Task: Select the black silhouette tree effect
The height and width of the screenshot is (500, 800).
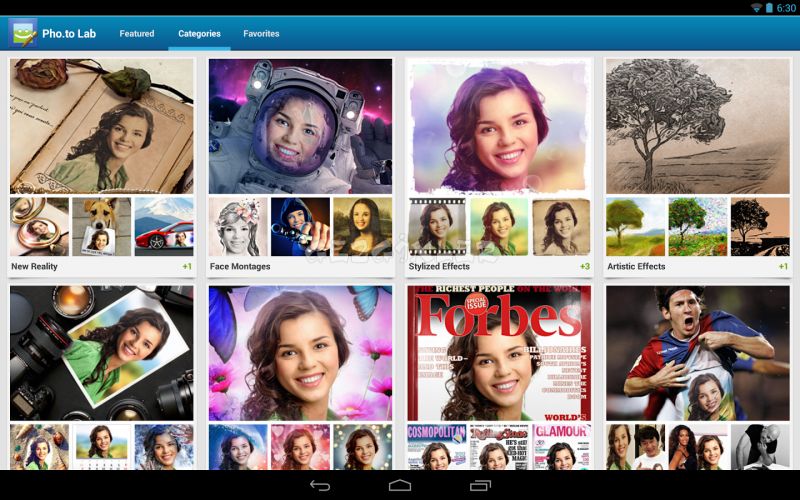Action: [x=760, y=227]
